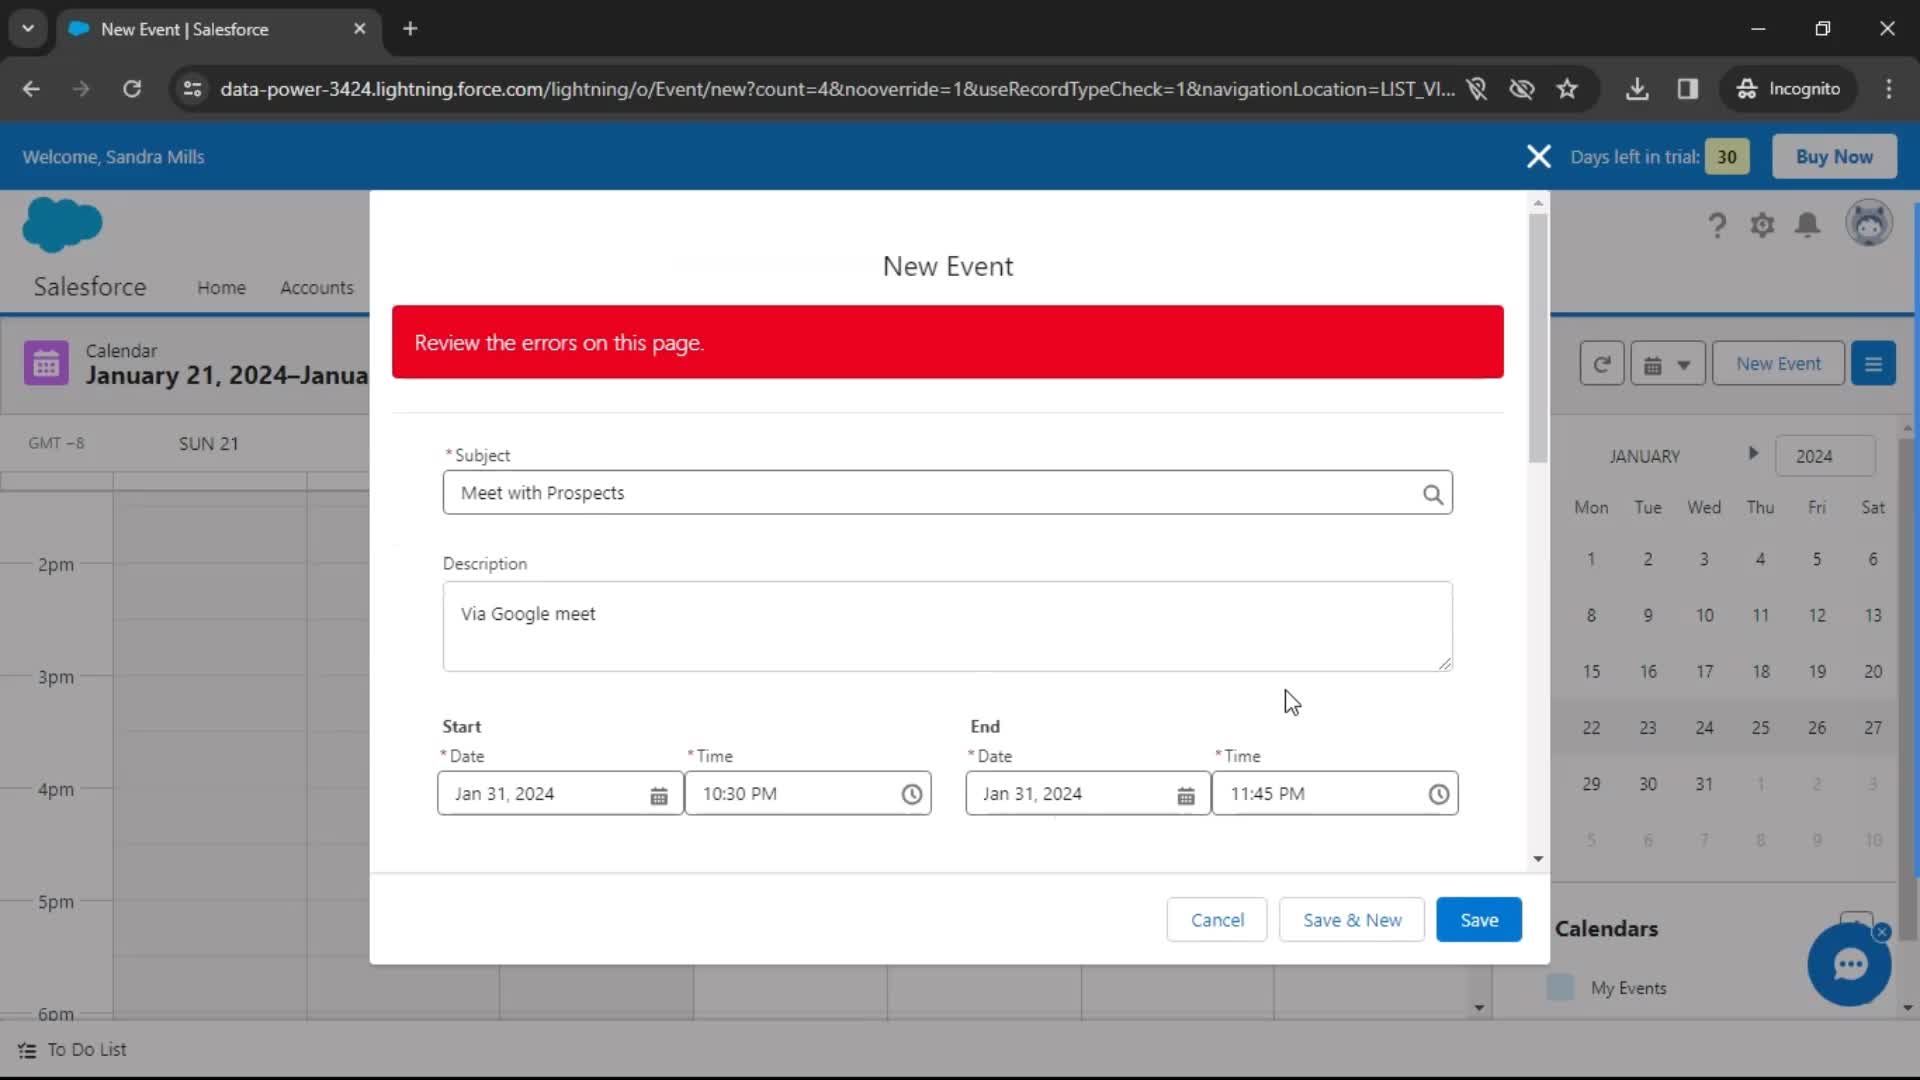Select January 15 in mini calendar

1591,672
